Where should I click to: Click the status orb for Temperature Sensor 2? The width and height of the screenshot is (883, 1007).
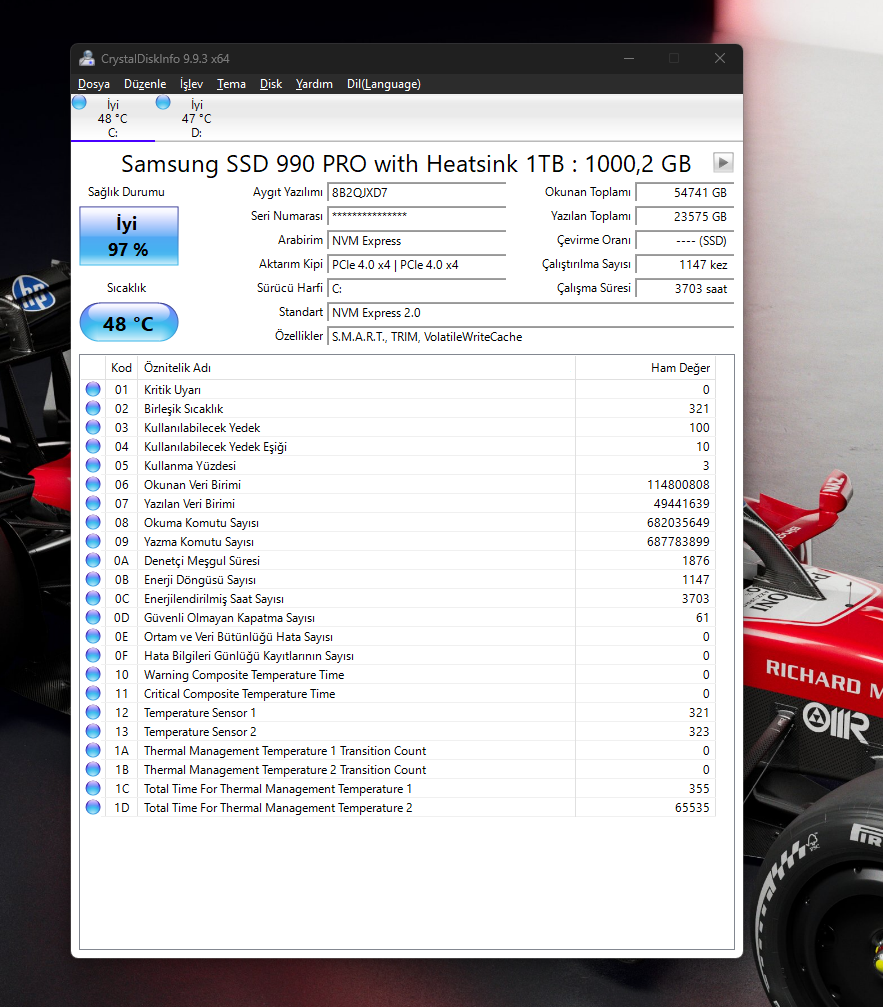click(93, 731)
